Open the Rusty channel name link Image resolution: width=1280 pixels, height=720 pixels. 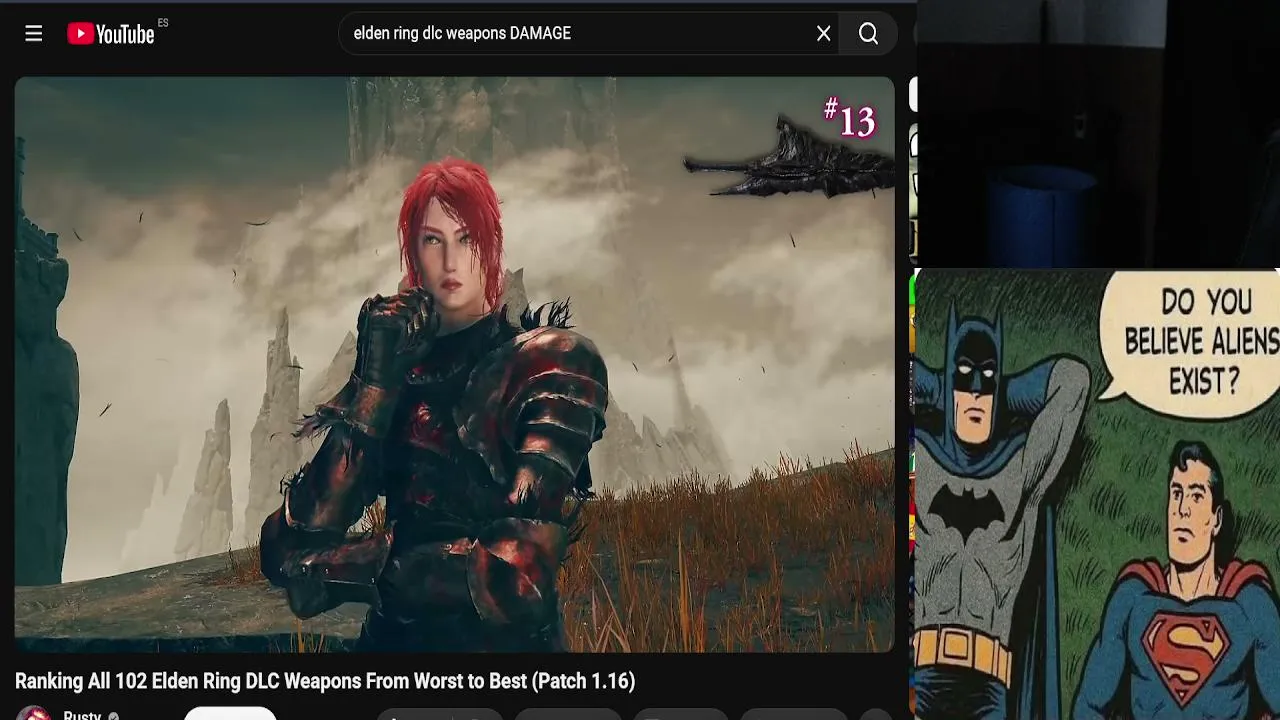pos(82,715)
